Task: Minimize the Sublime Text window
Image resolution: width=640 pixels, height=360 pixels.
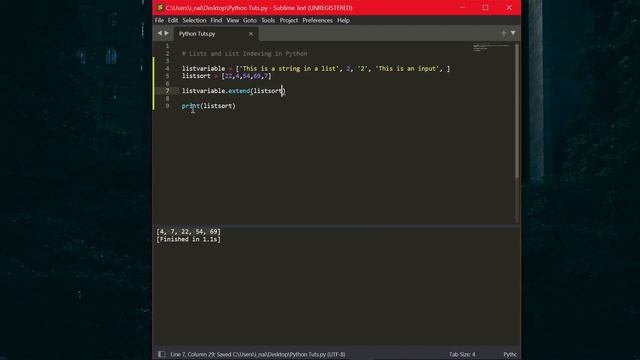Action: [462, 8]
